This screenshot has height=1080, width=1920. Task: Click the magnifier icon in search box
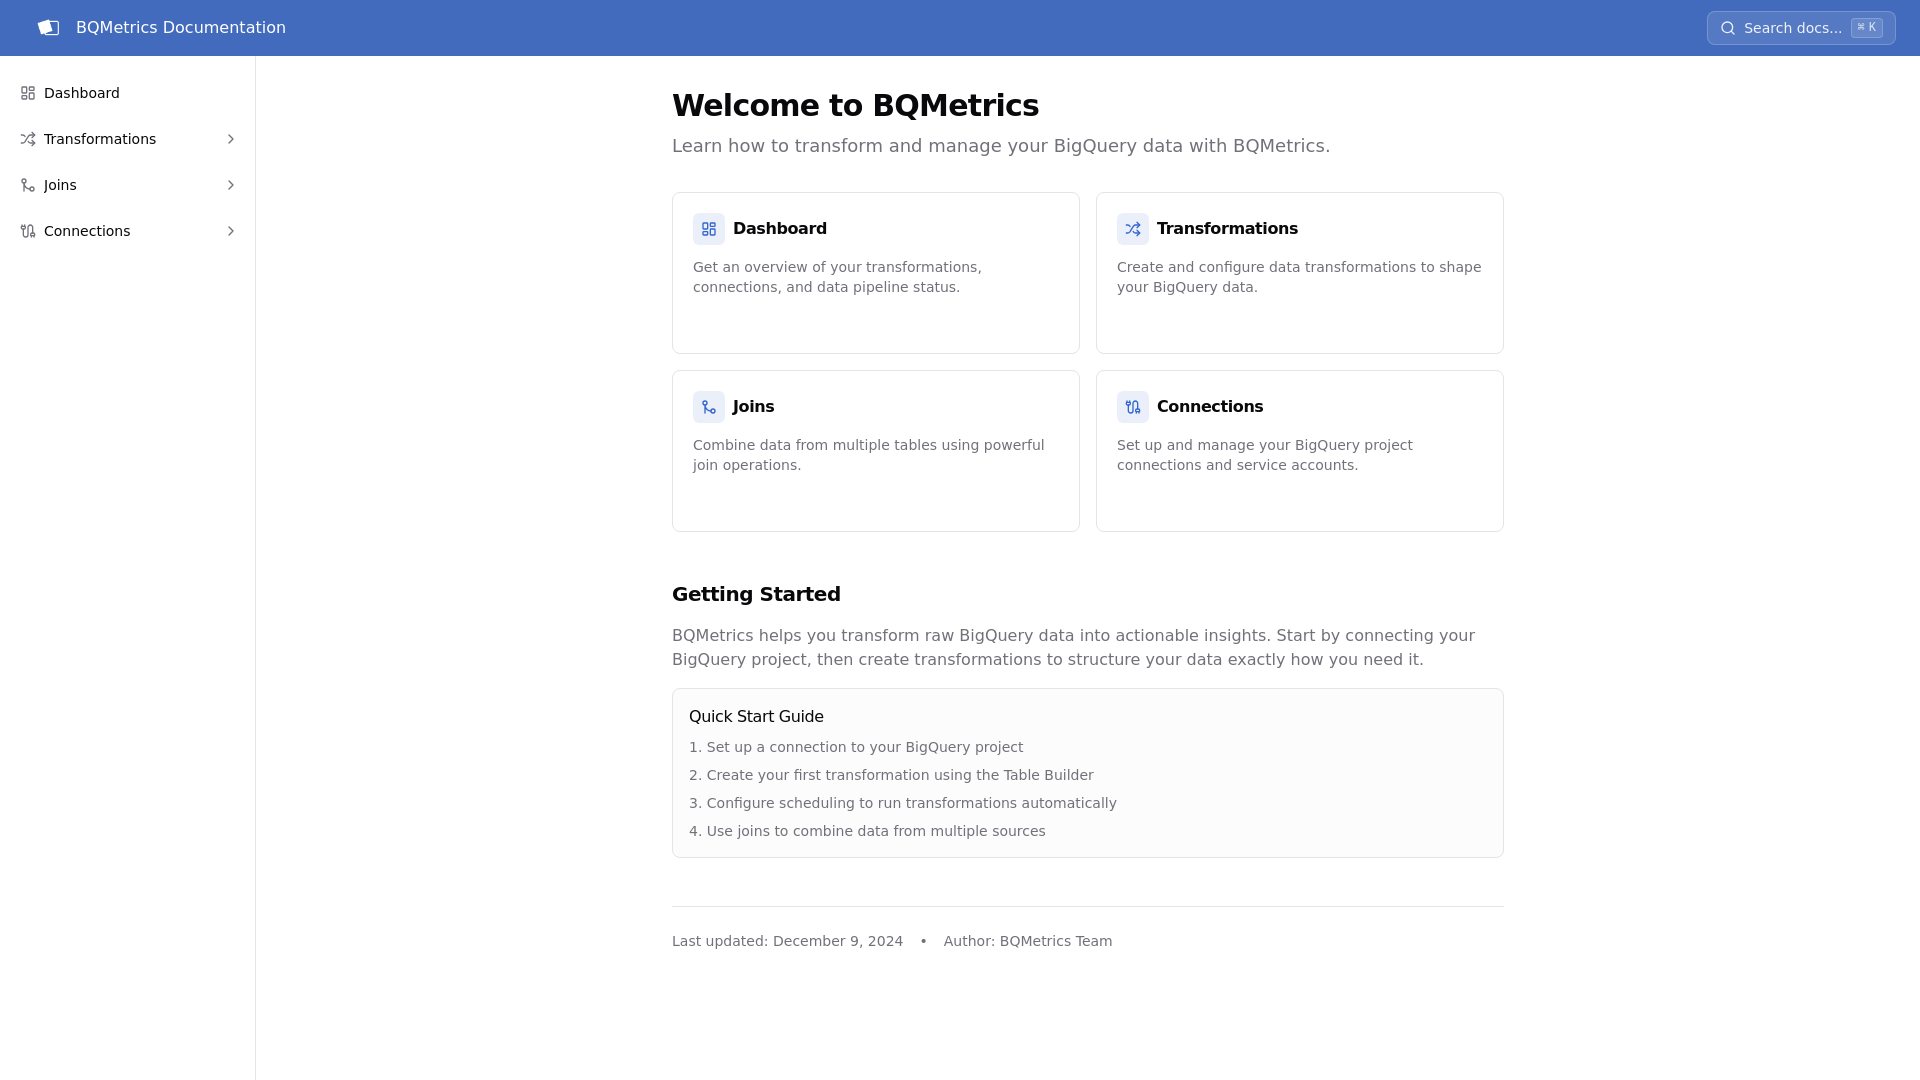click(x=1728, y=28)
